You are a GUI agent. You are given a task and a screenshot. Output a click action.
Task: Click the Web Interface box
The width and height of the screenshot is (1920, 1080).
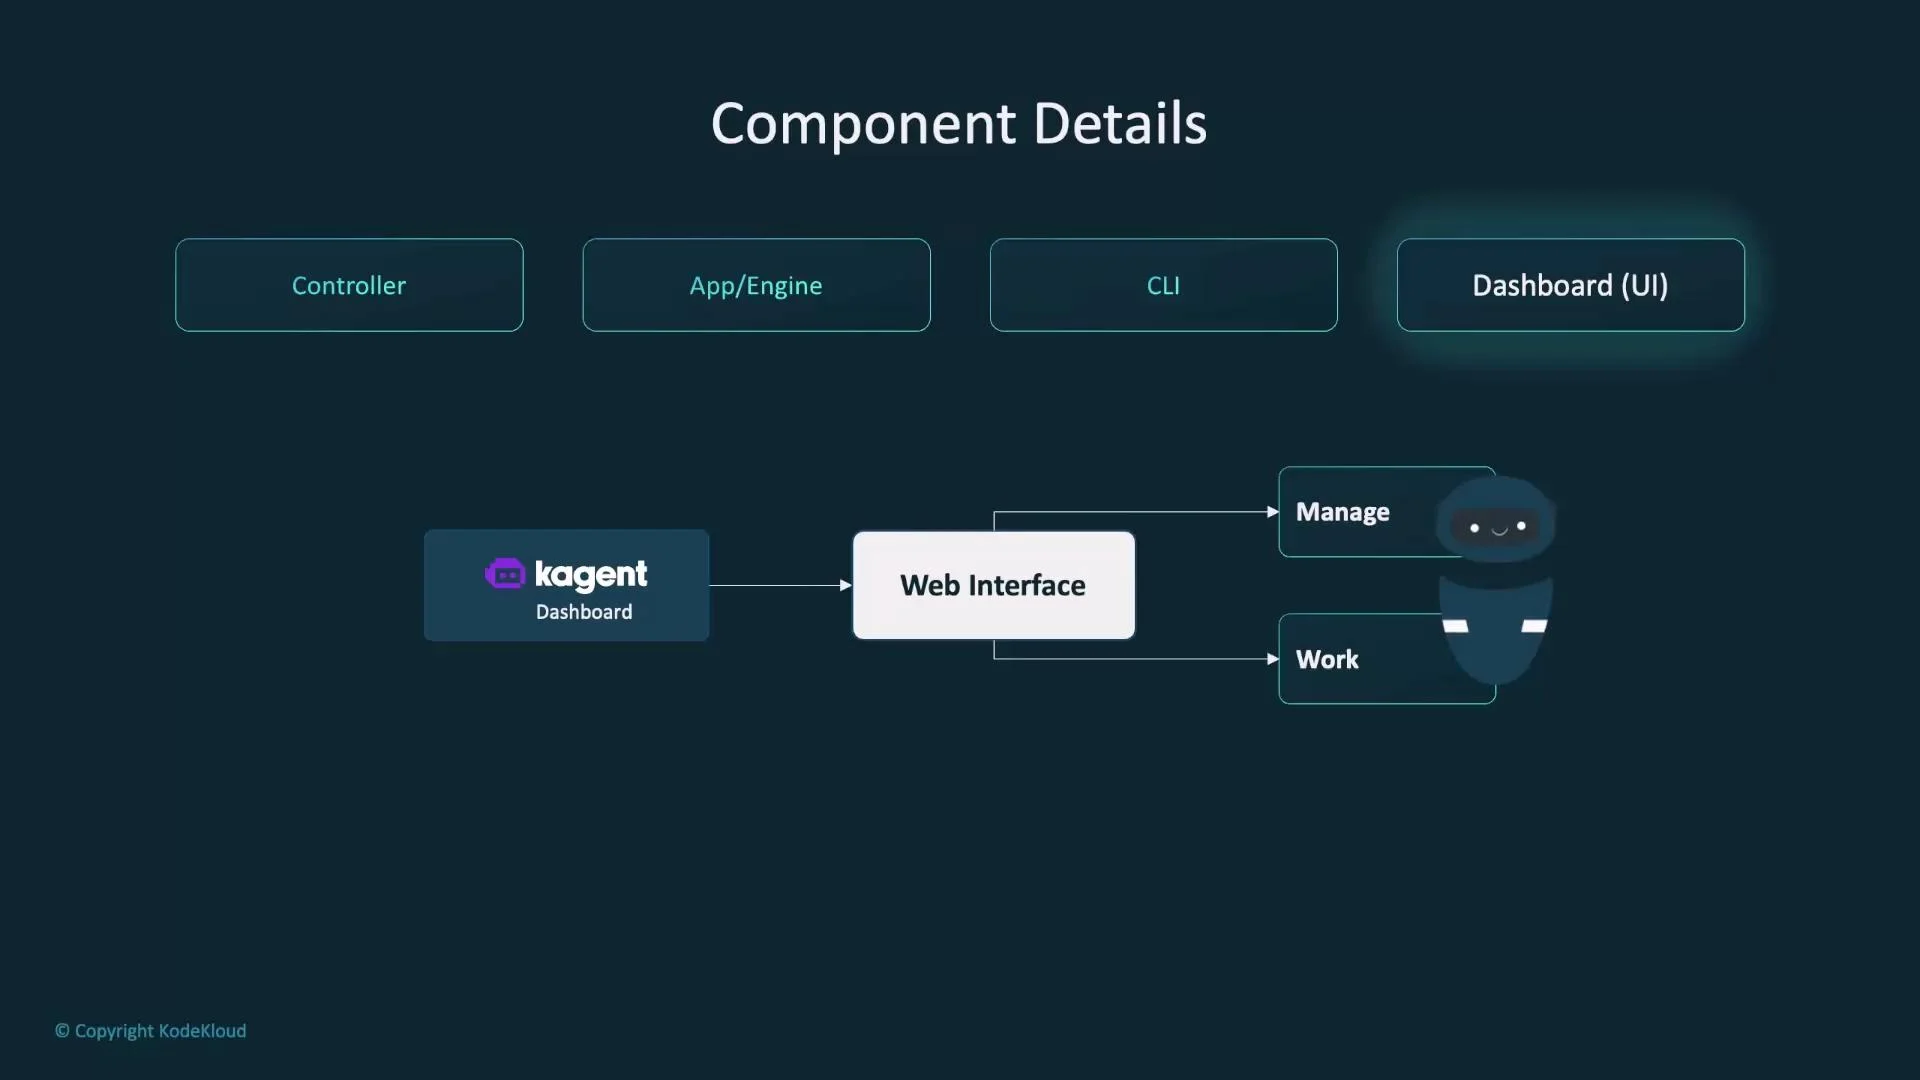click(x=993, y=585)
